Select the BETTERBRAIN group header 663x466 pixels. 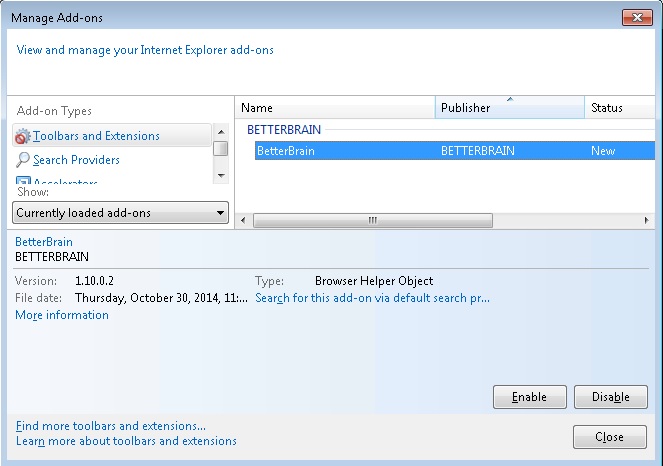284,129
